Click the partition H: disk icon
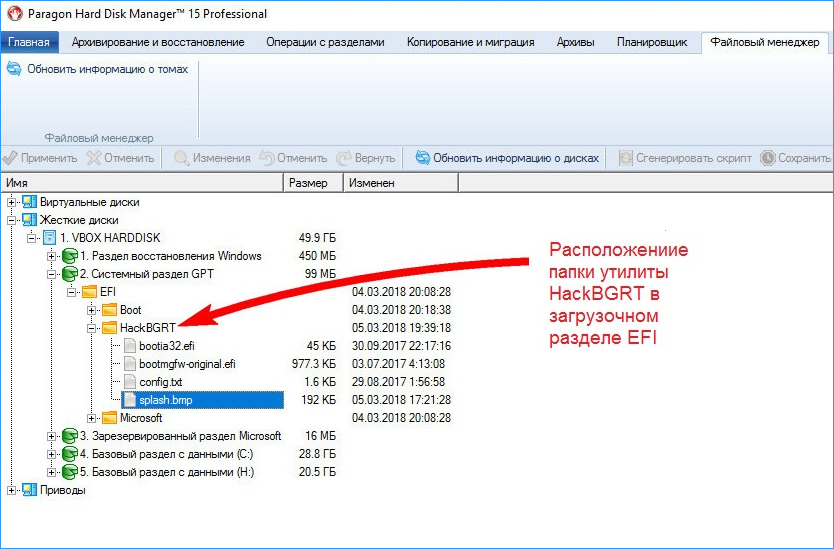834x549 pixels. (x=70, y=472)
